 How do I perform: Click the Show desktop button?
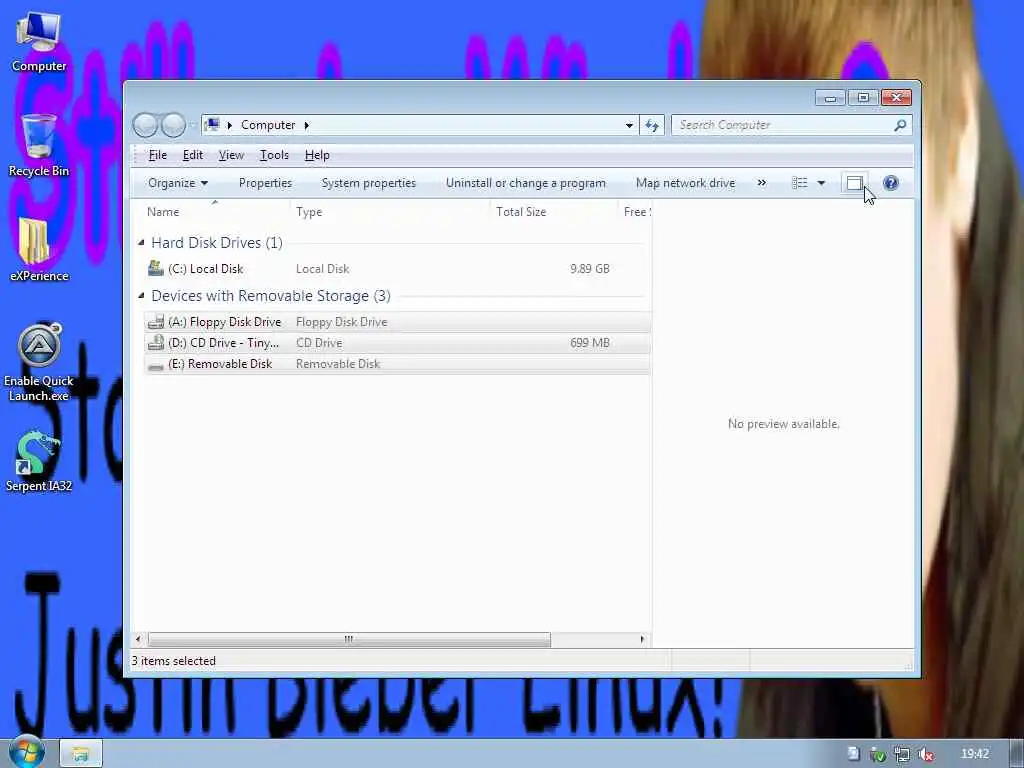pyautogui.click(x=1018, y=754)
